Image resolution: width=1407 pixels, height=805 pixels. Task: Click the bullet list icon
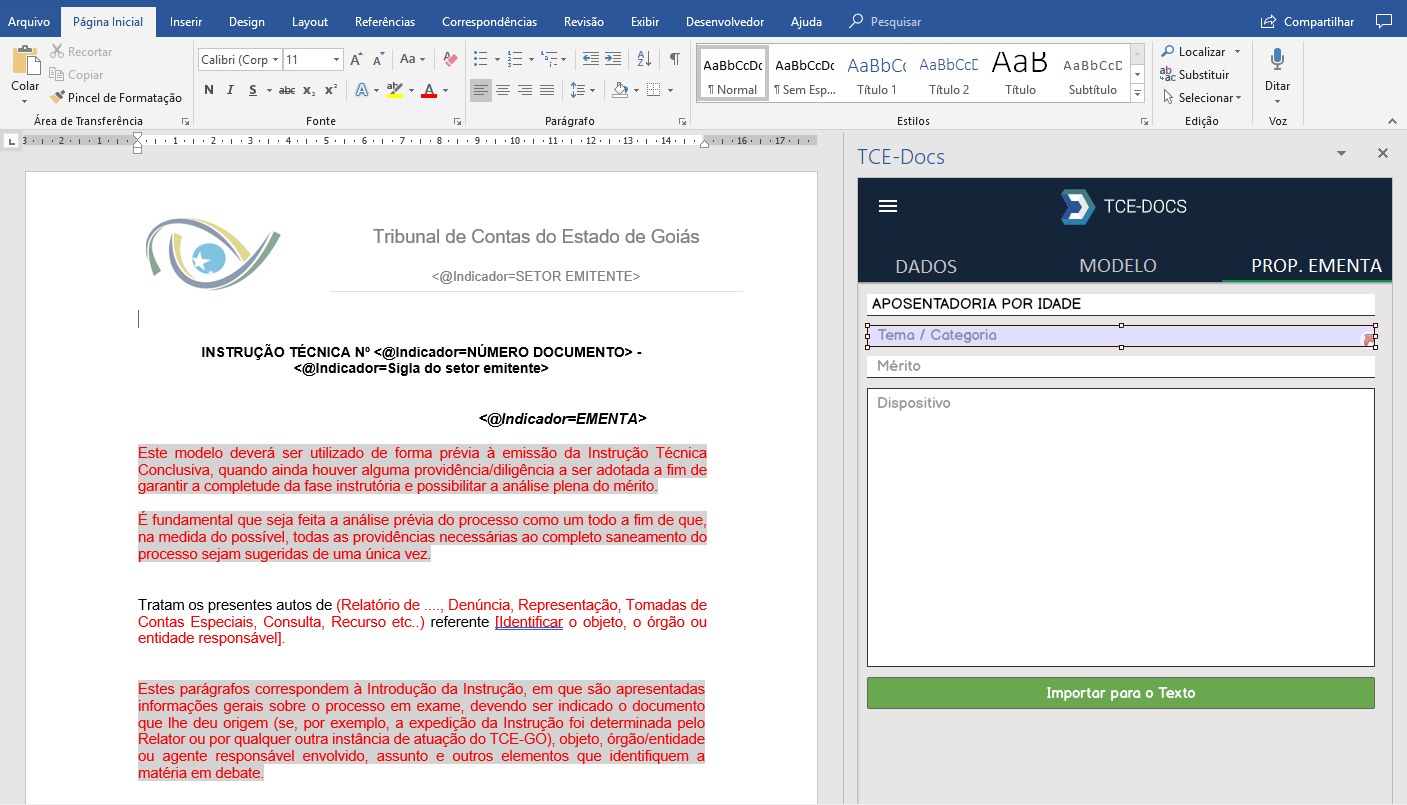coord(480,60)
